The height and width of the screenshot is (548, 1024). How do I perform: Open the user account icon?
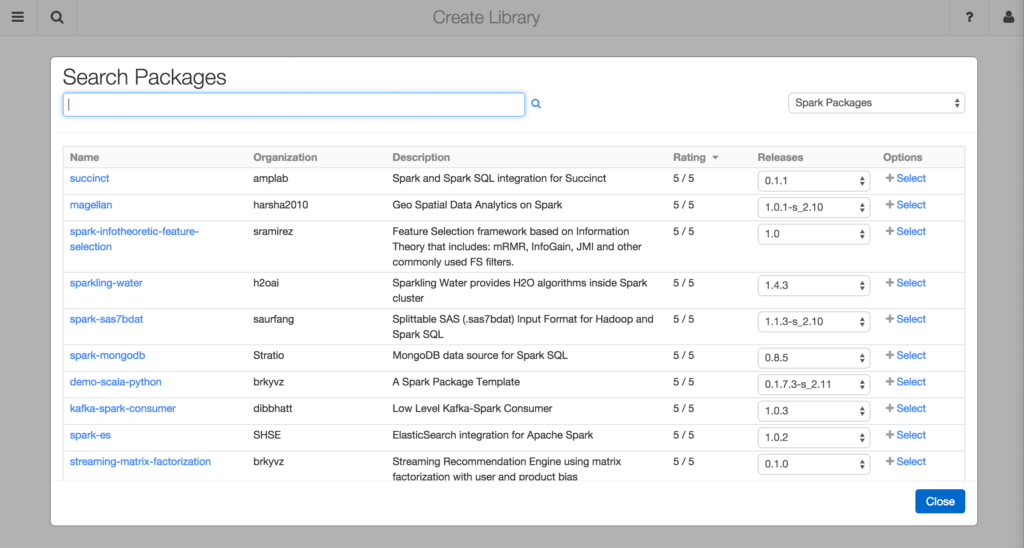[x=1007, y=17]
